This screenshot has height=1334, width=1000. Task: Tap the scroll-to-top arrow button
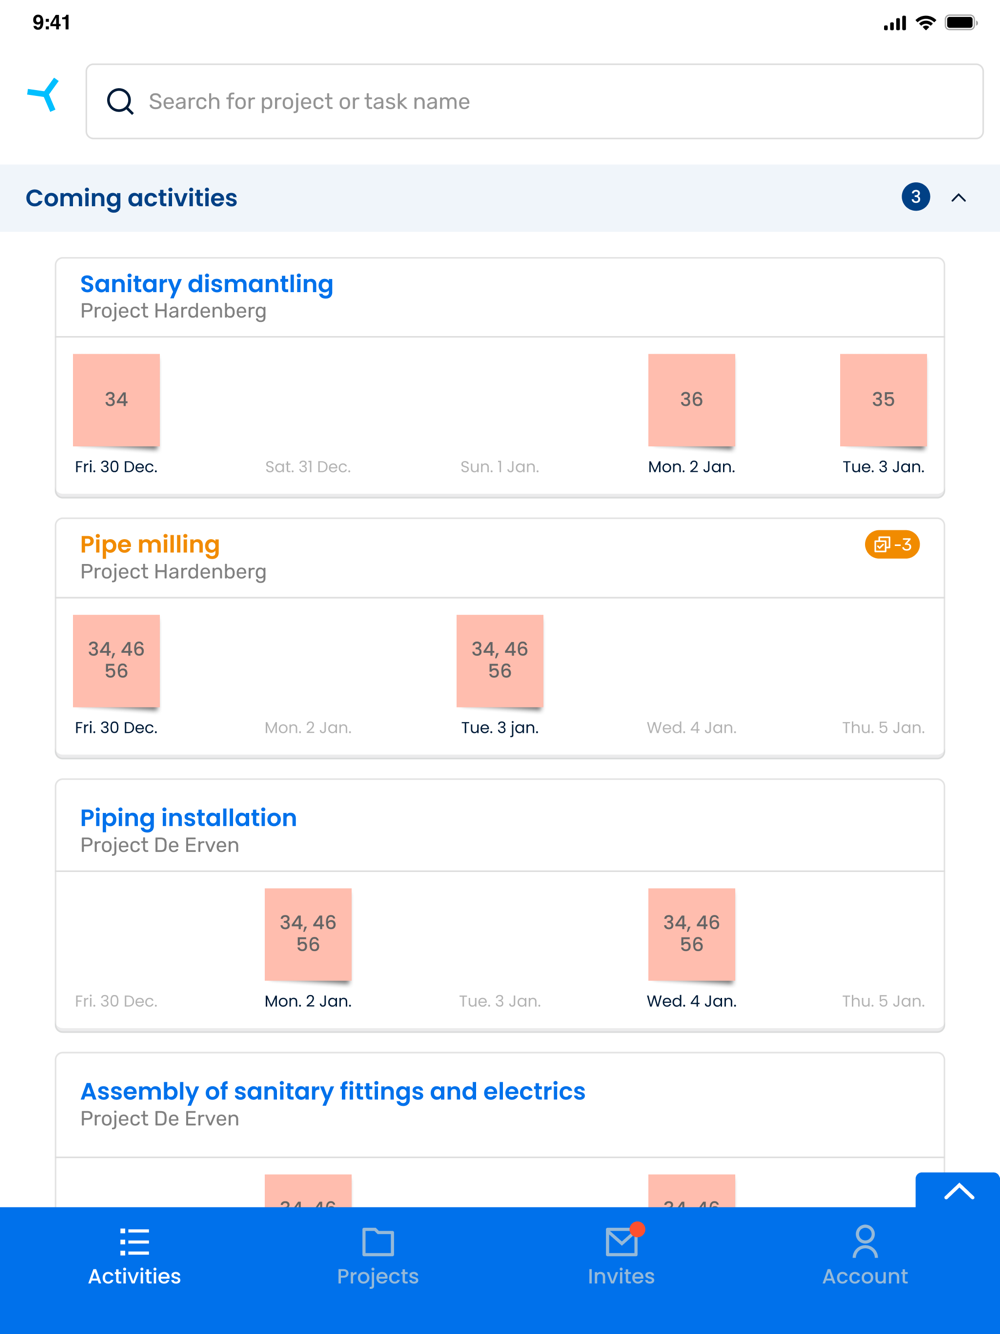(958, 1190)
